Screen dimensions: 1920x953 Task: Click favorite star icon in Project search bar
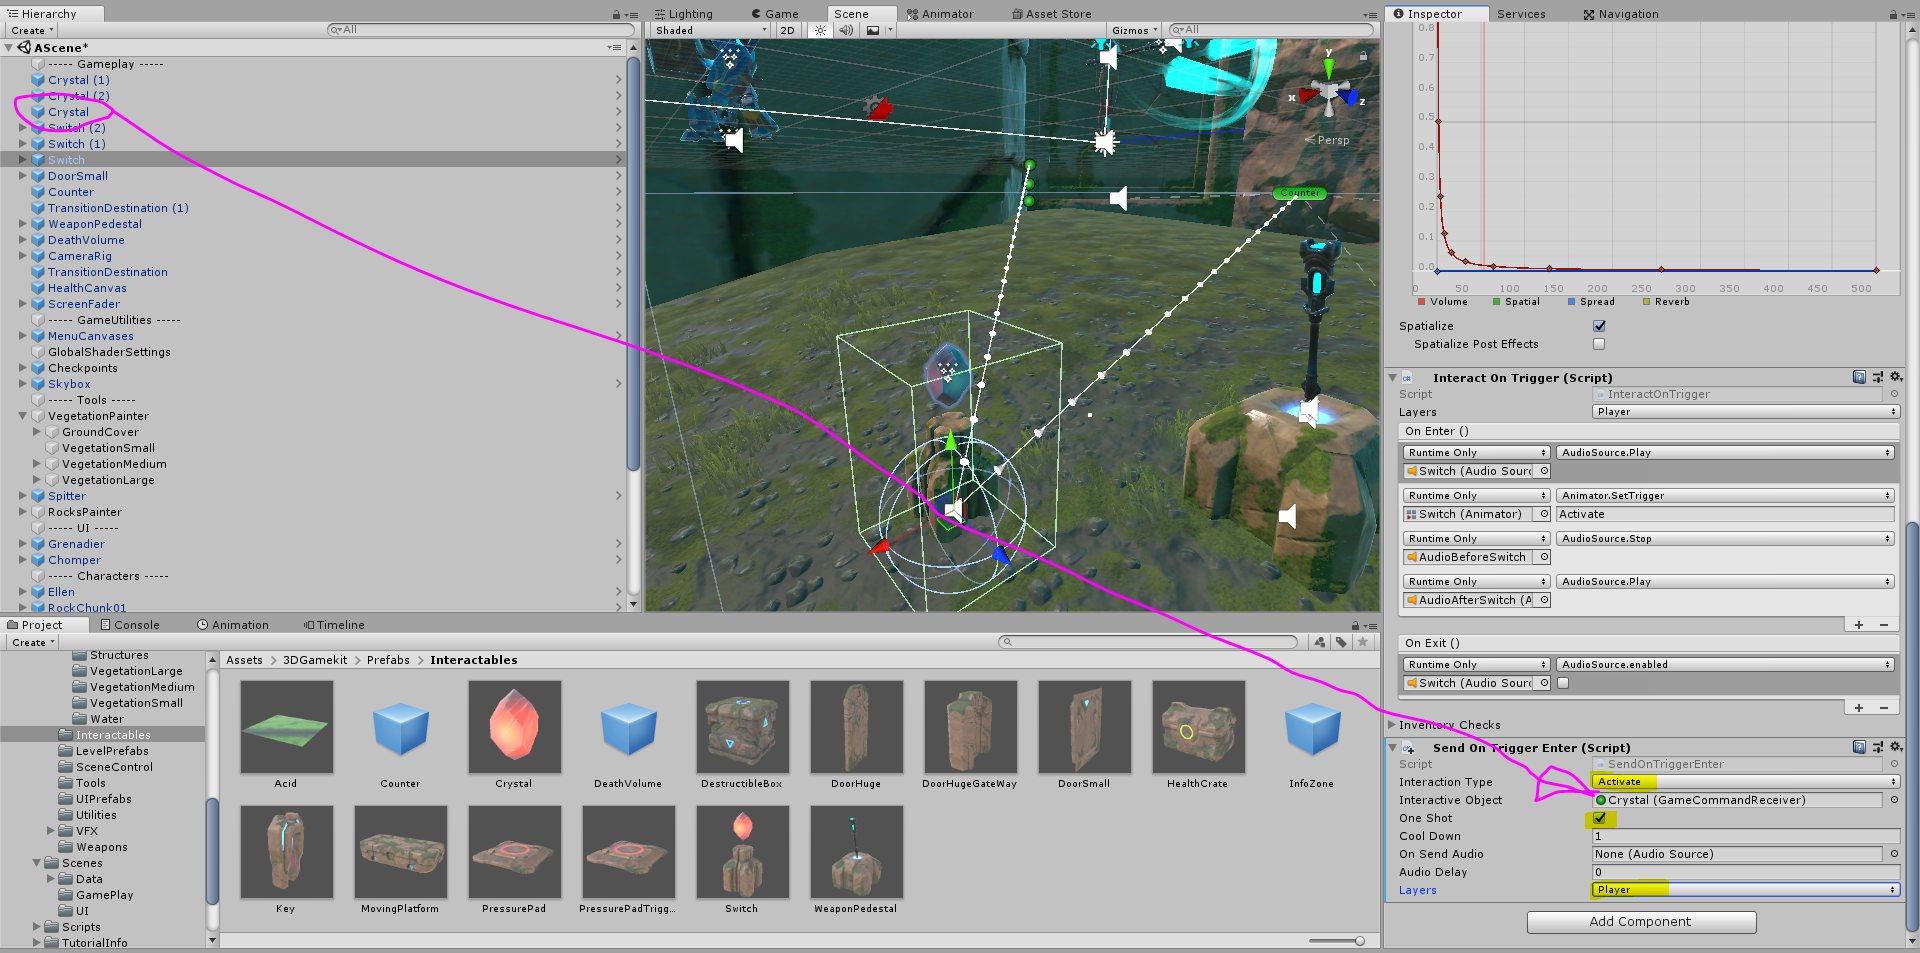(1363, 642)
